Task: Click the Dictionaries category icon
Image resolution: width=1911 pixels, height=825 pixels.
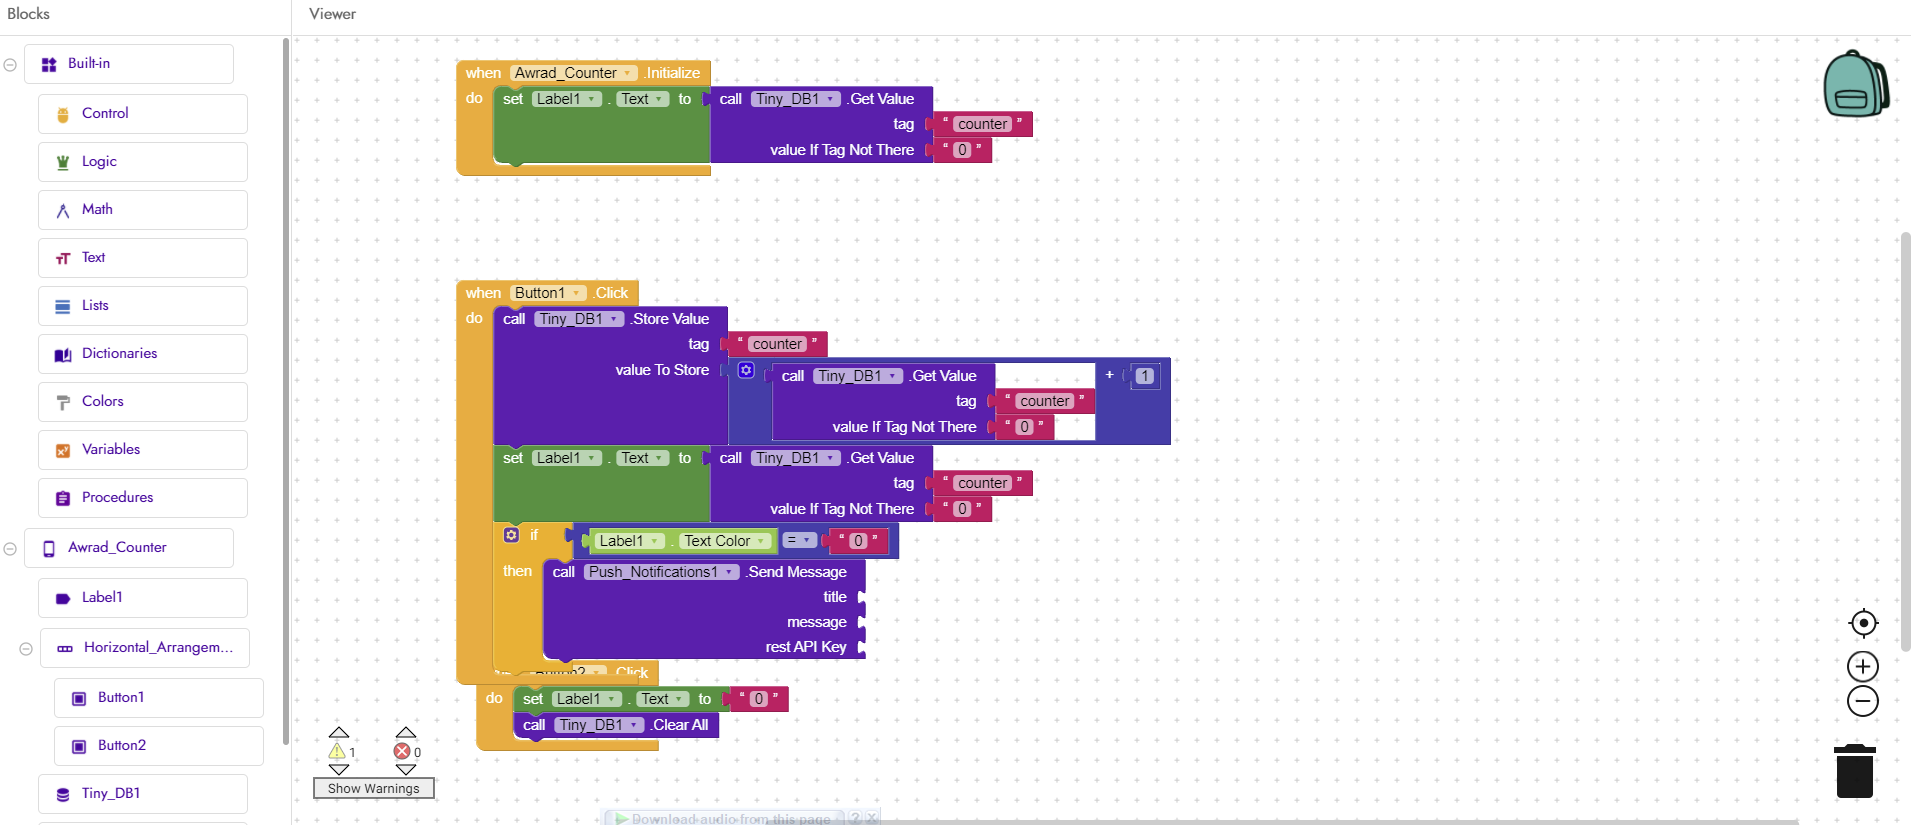Action: [63, 354]
